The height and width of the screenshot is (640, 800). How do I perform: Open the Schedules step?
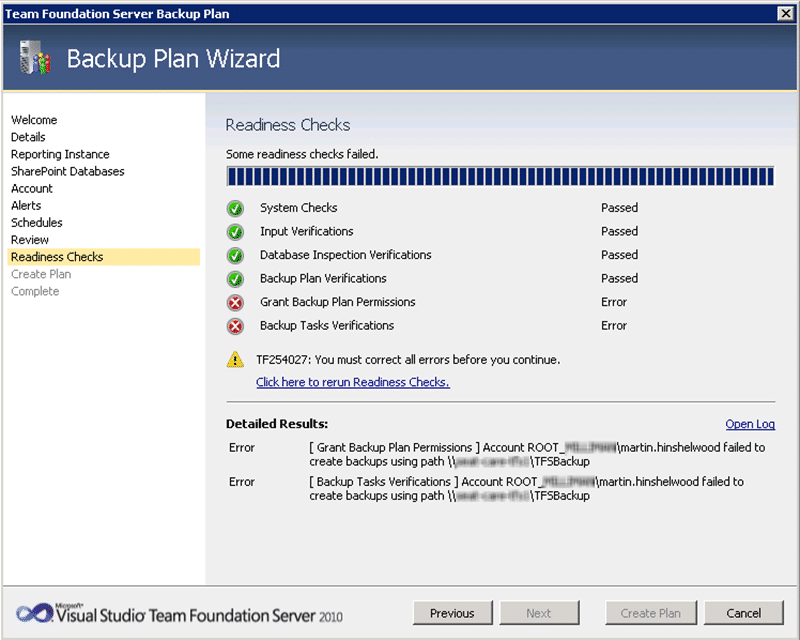click(37, 223)
